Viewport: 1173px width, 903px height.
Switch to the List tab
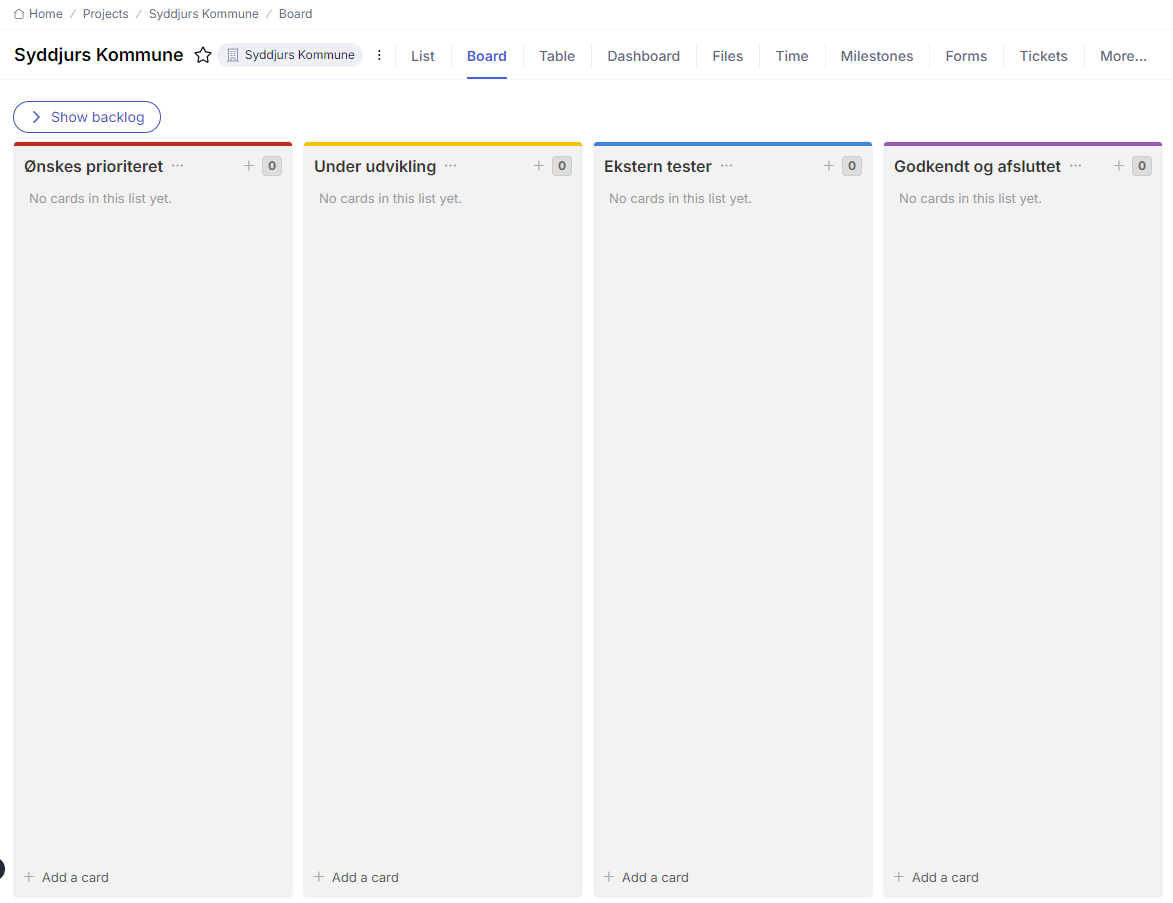(423, 56)
